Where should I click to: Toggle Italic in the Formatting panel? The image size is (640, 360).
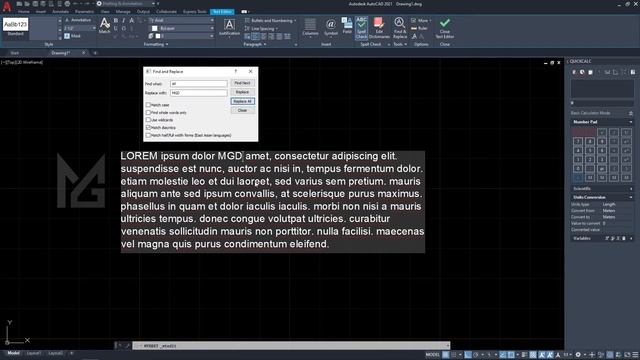[124, 20]
